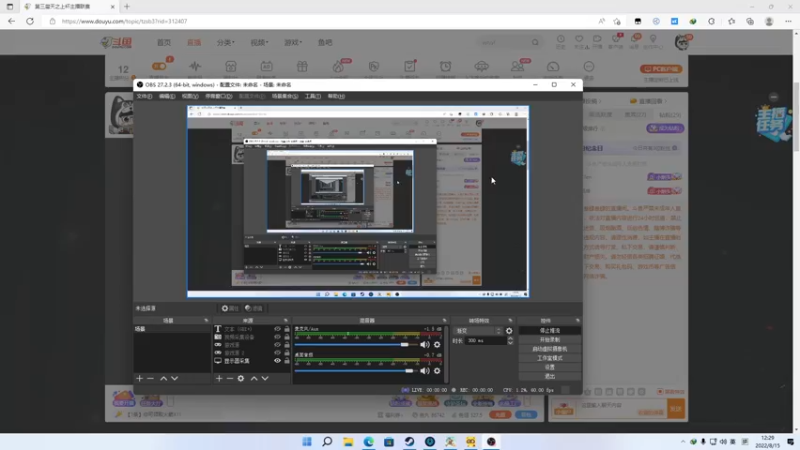Lock the 游戏源 2 source
This screenshot has width=800, height=450.
point(287,353)
